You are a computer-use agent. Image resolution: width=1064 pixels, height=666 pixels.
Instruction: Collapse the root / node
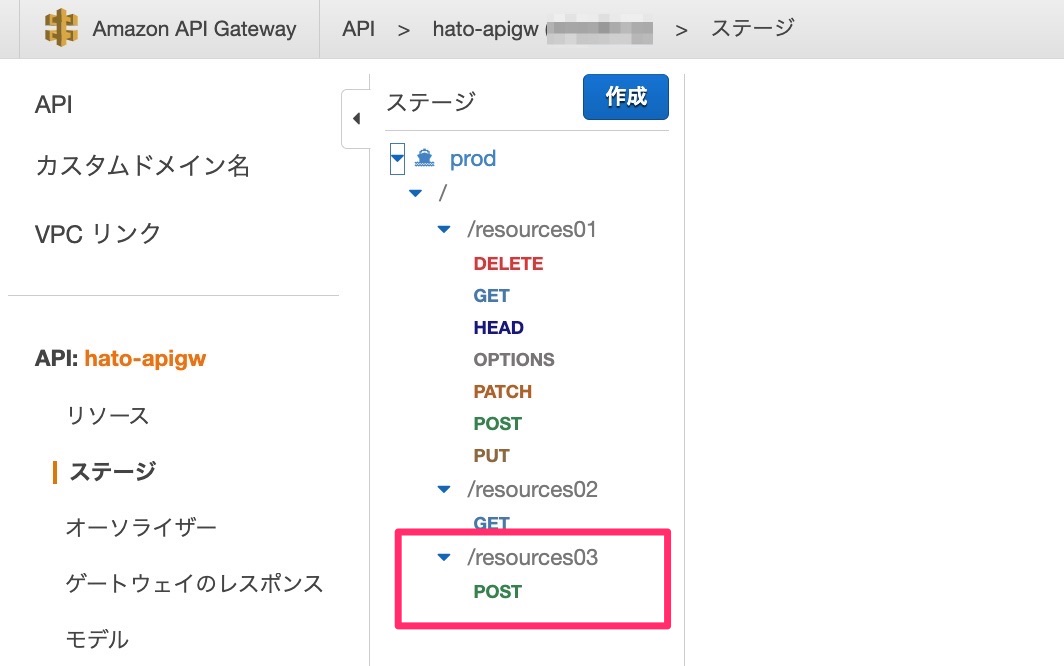(x=416, y=193)
